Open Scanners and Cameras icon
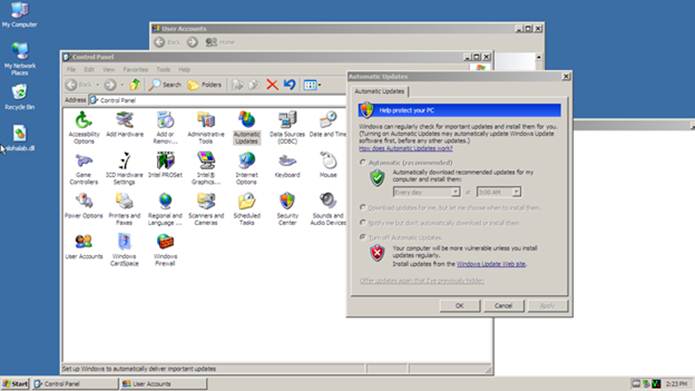Viewport: 695px width, 391px height. click(206, 209)
